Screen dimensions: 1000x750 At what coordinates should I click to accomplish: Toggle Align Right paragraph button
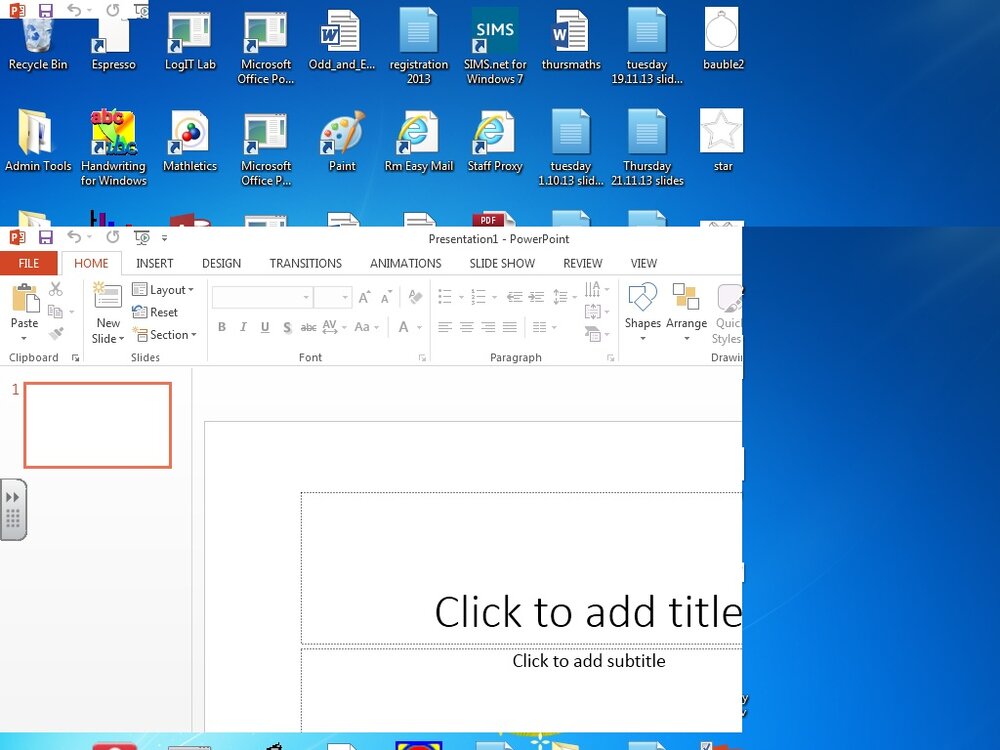[488, 327]
